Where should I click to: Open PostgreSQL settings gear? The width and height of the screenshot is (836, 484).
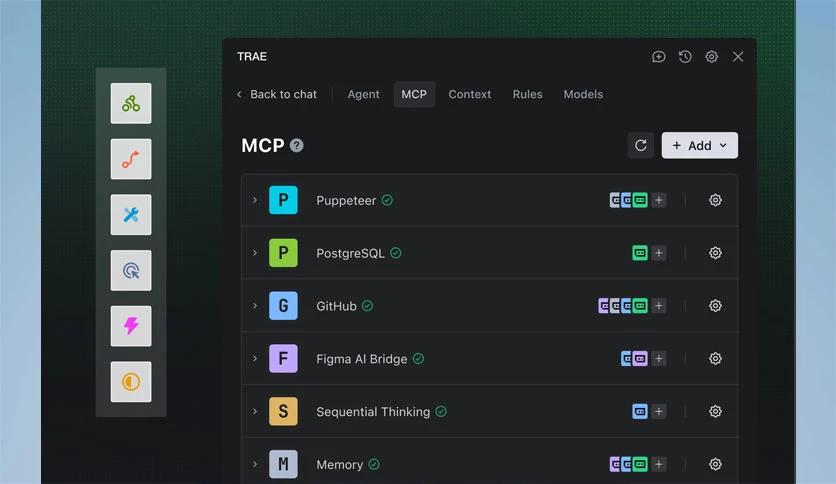[715, 253]
